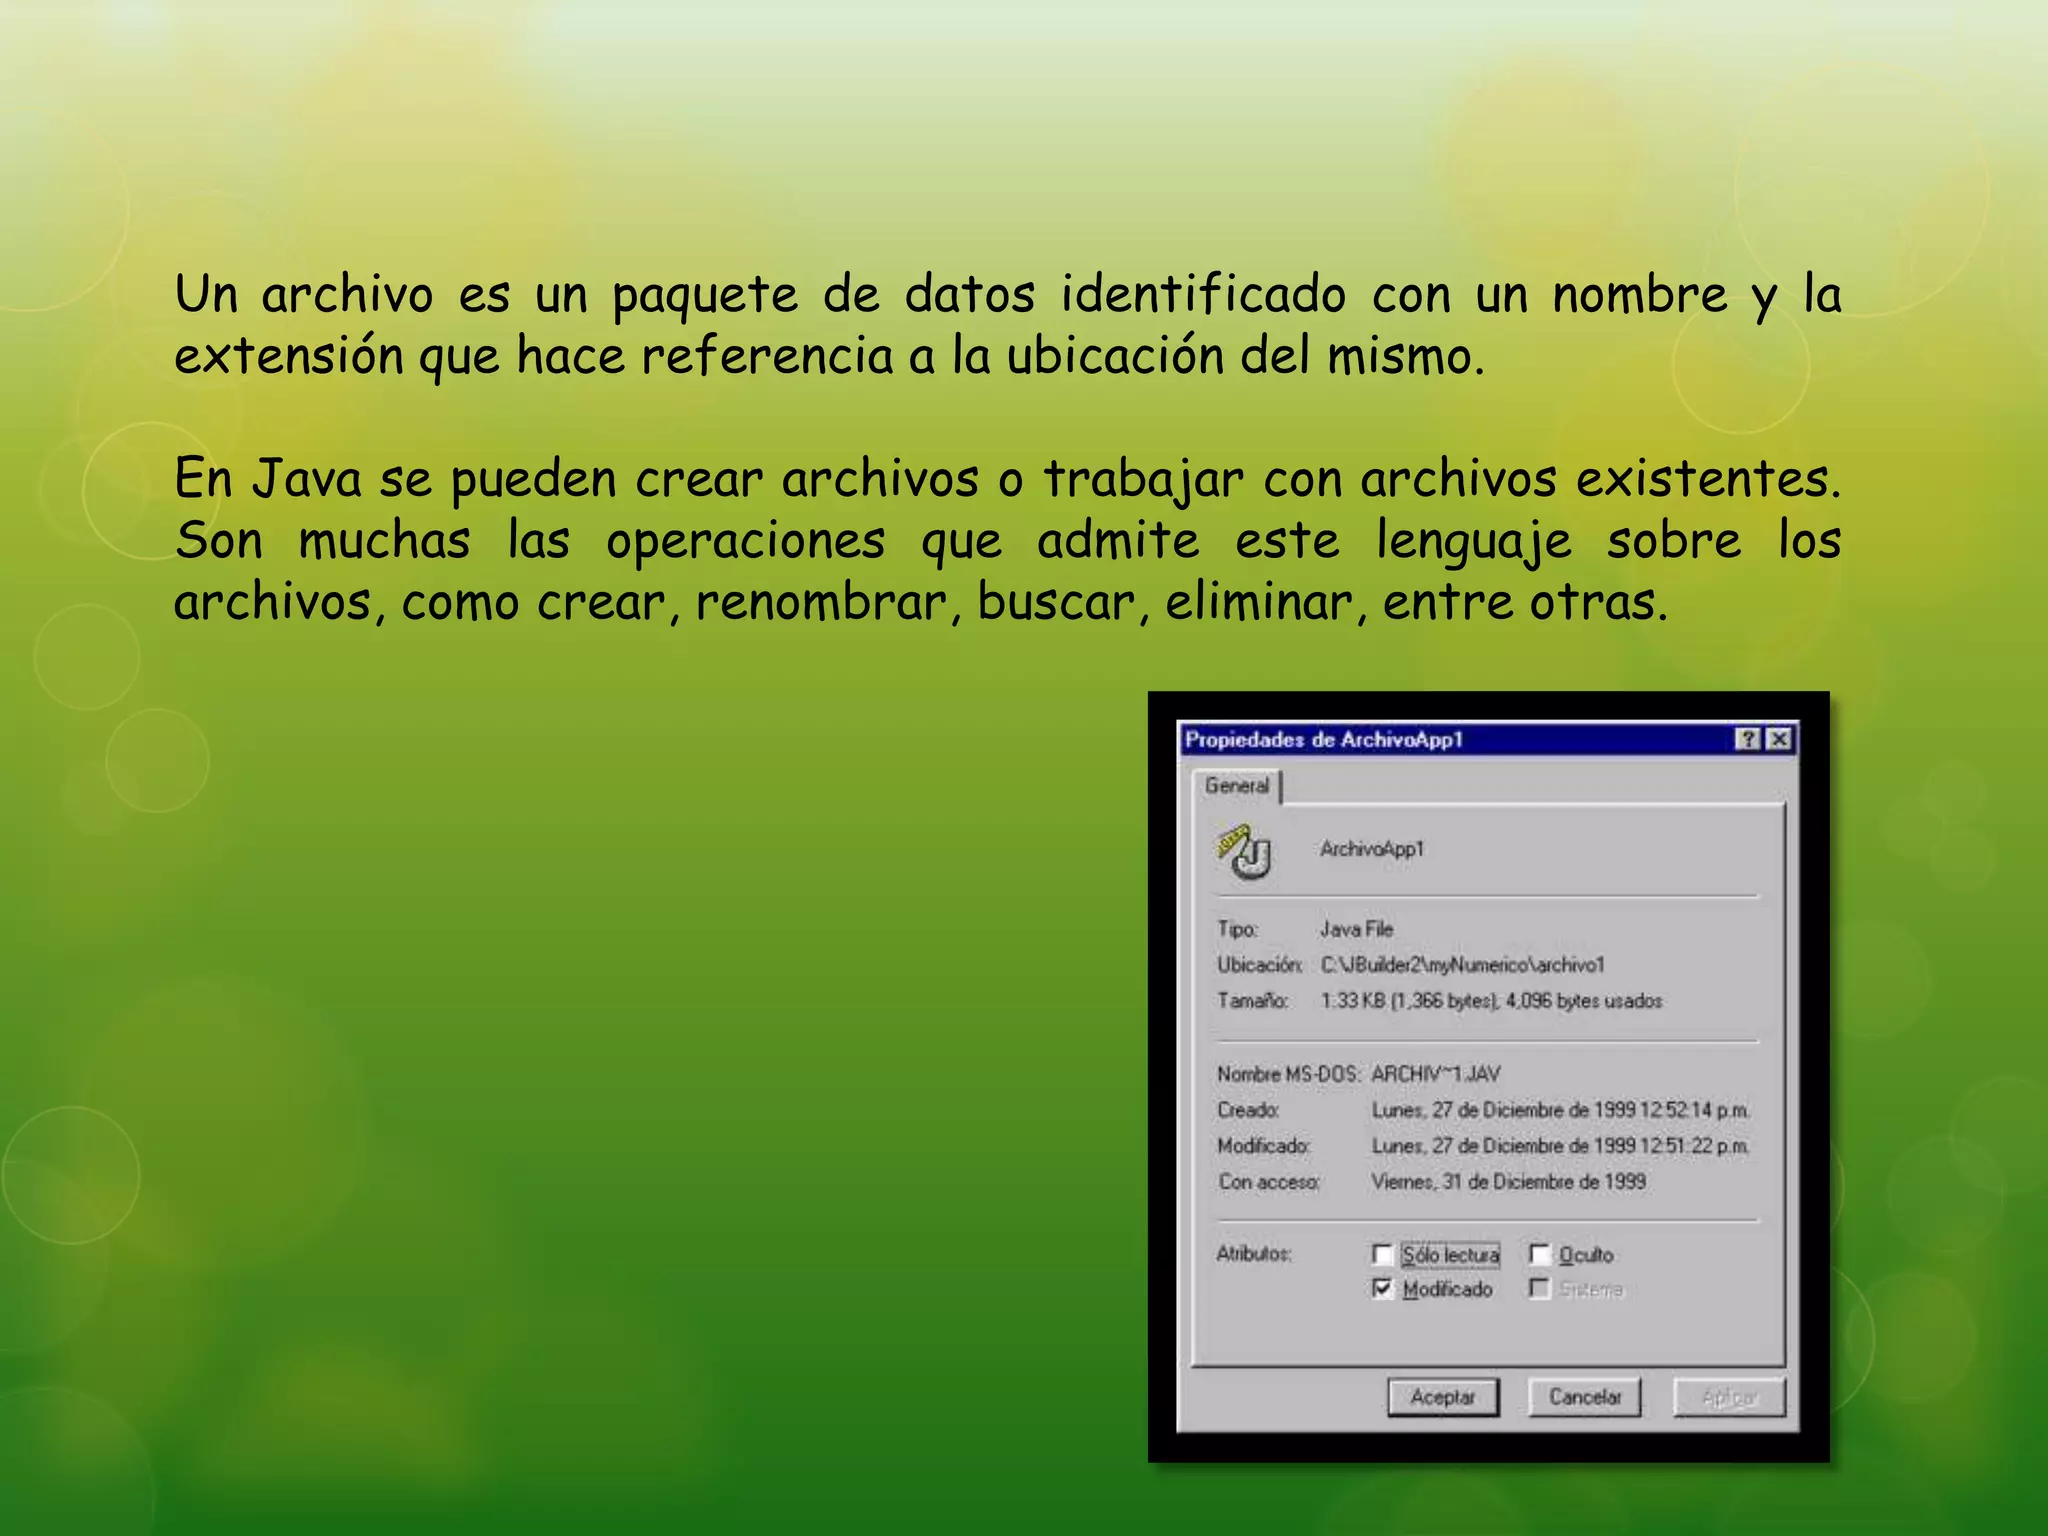Screen dimensions: 2048x1536
Task: Click the slide paragraph starting 'En Java se pueden'
Action: click(1008, 540)
